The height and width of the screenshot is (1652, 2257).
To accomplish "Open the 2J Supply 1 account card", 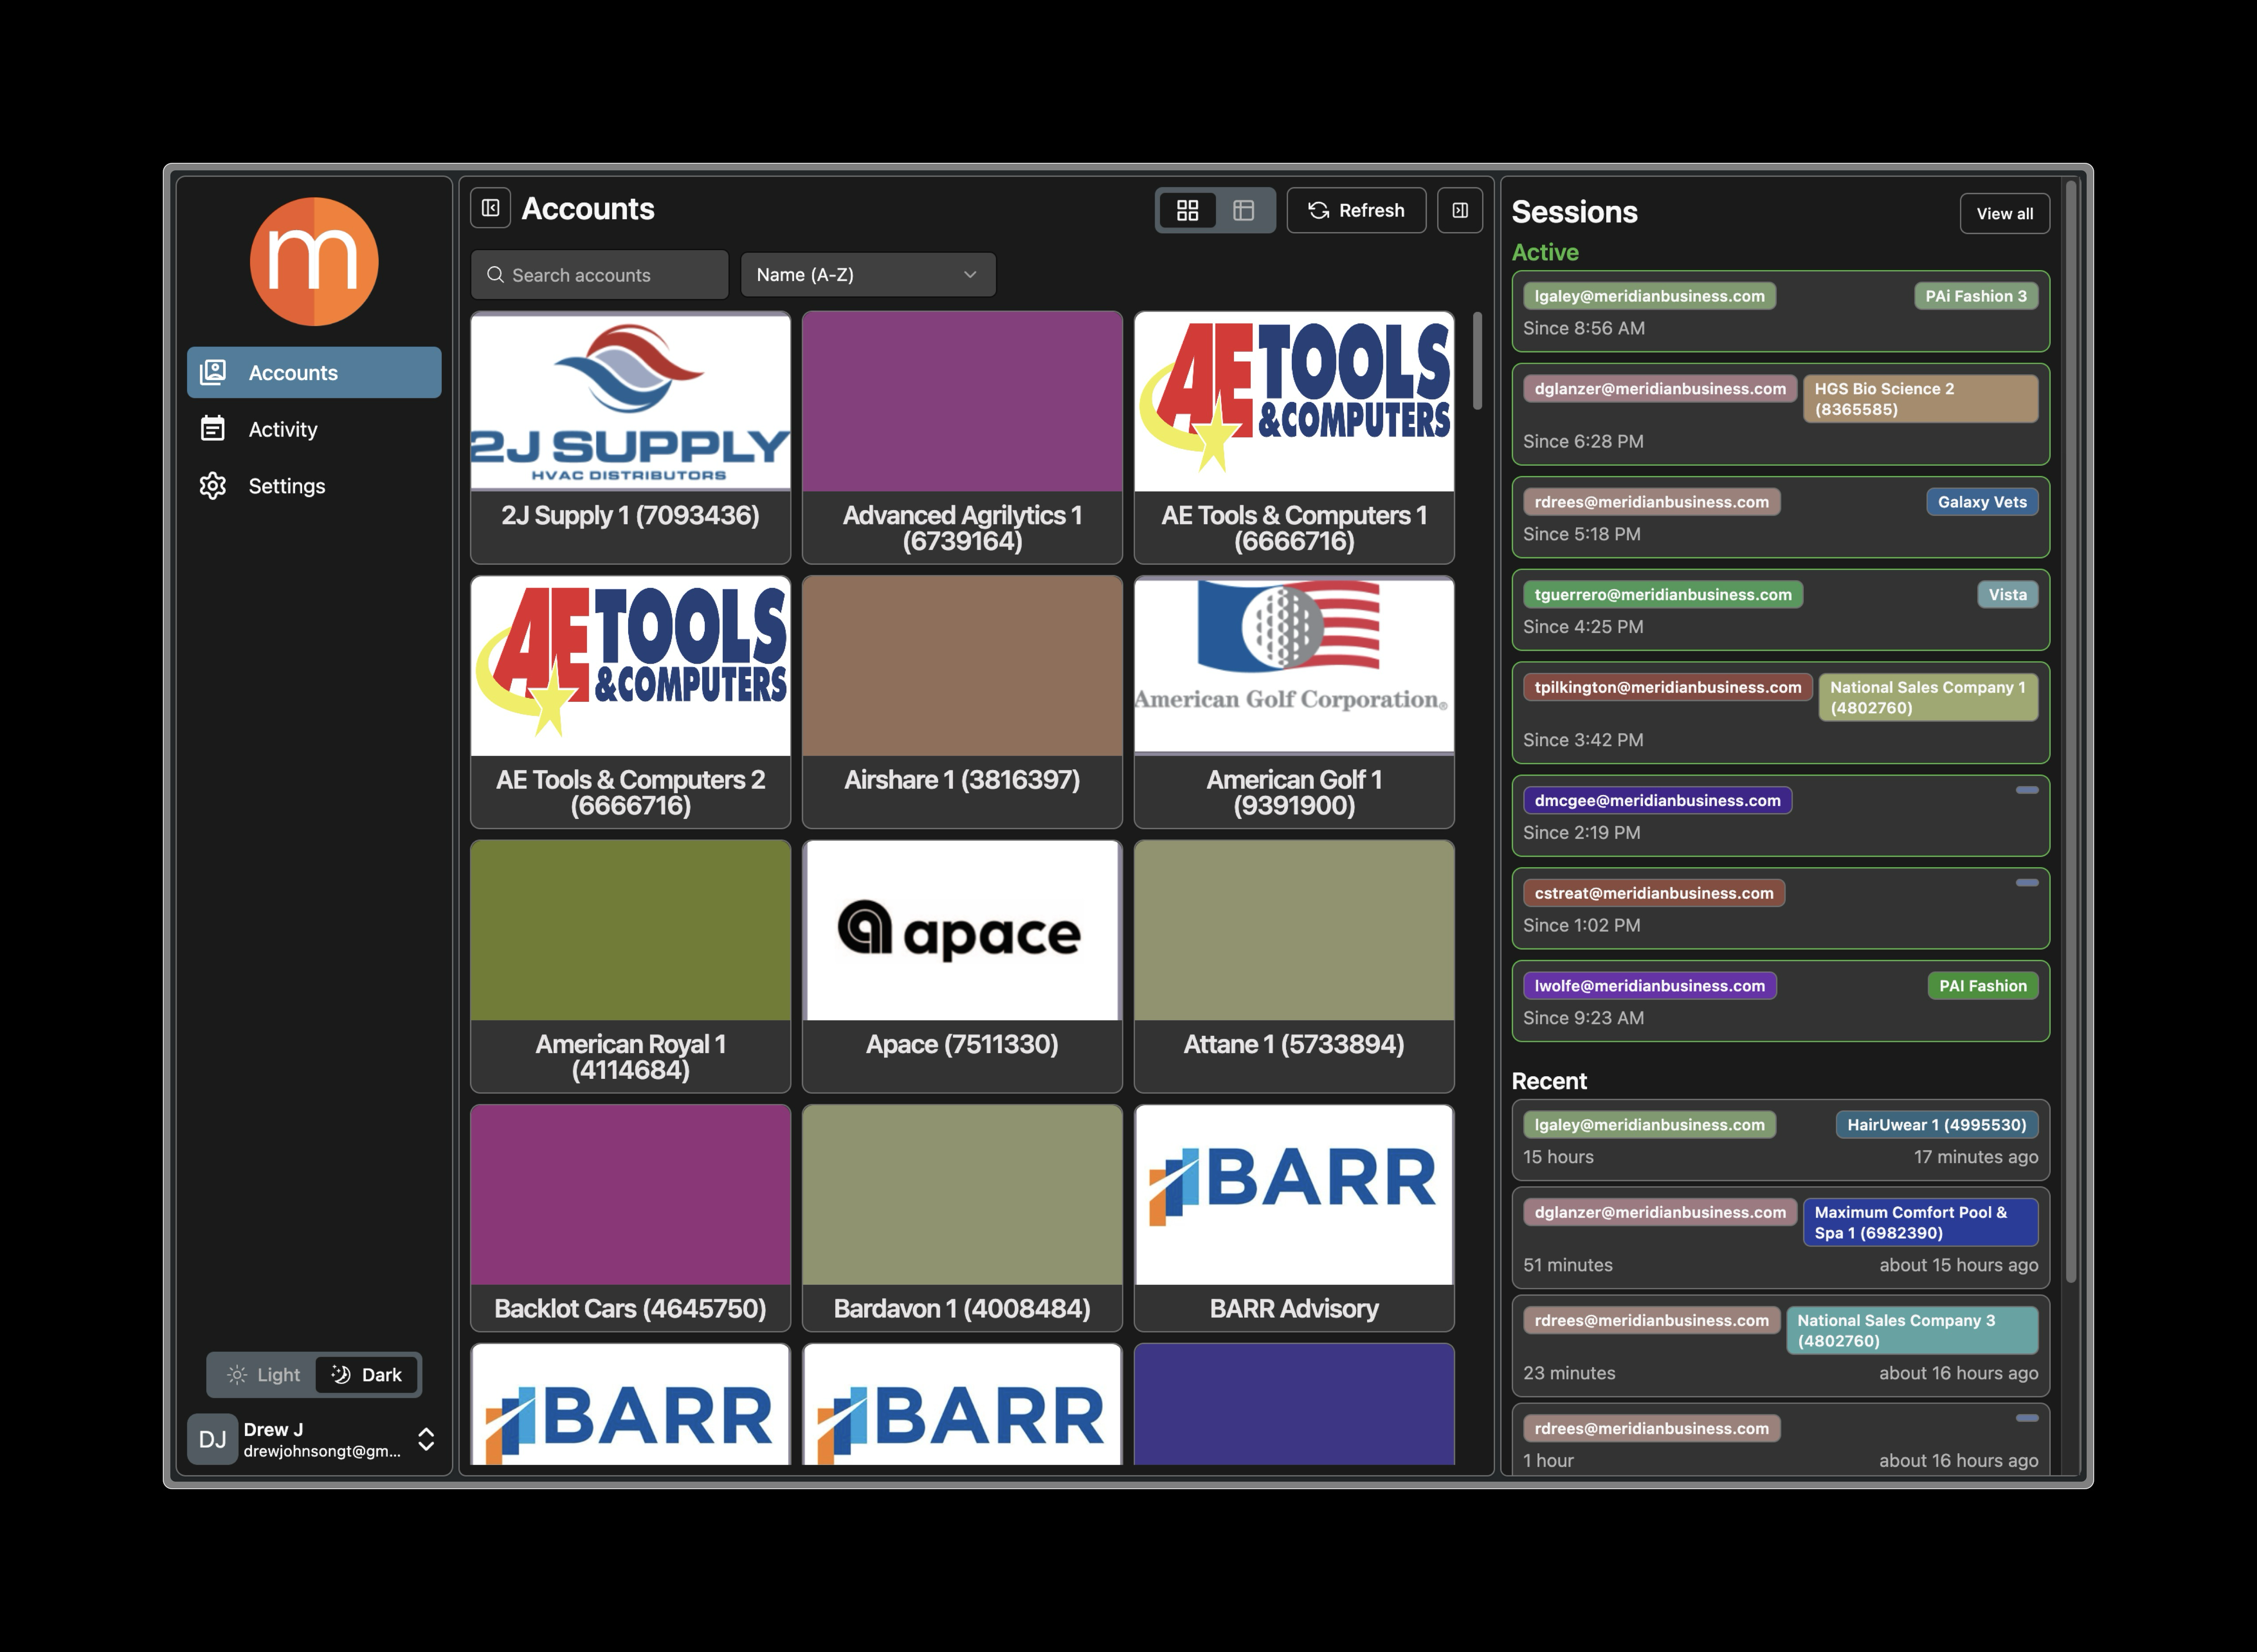I will [630, 437].
